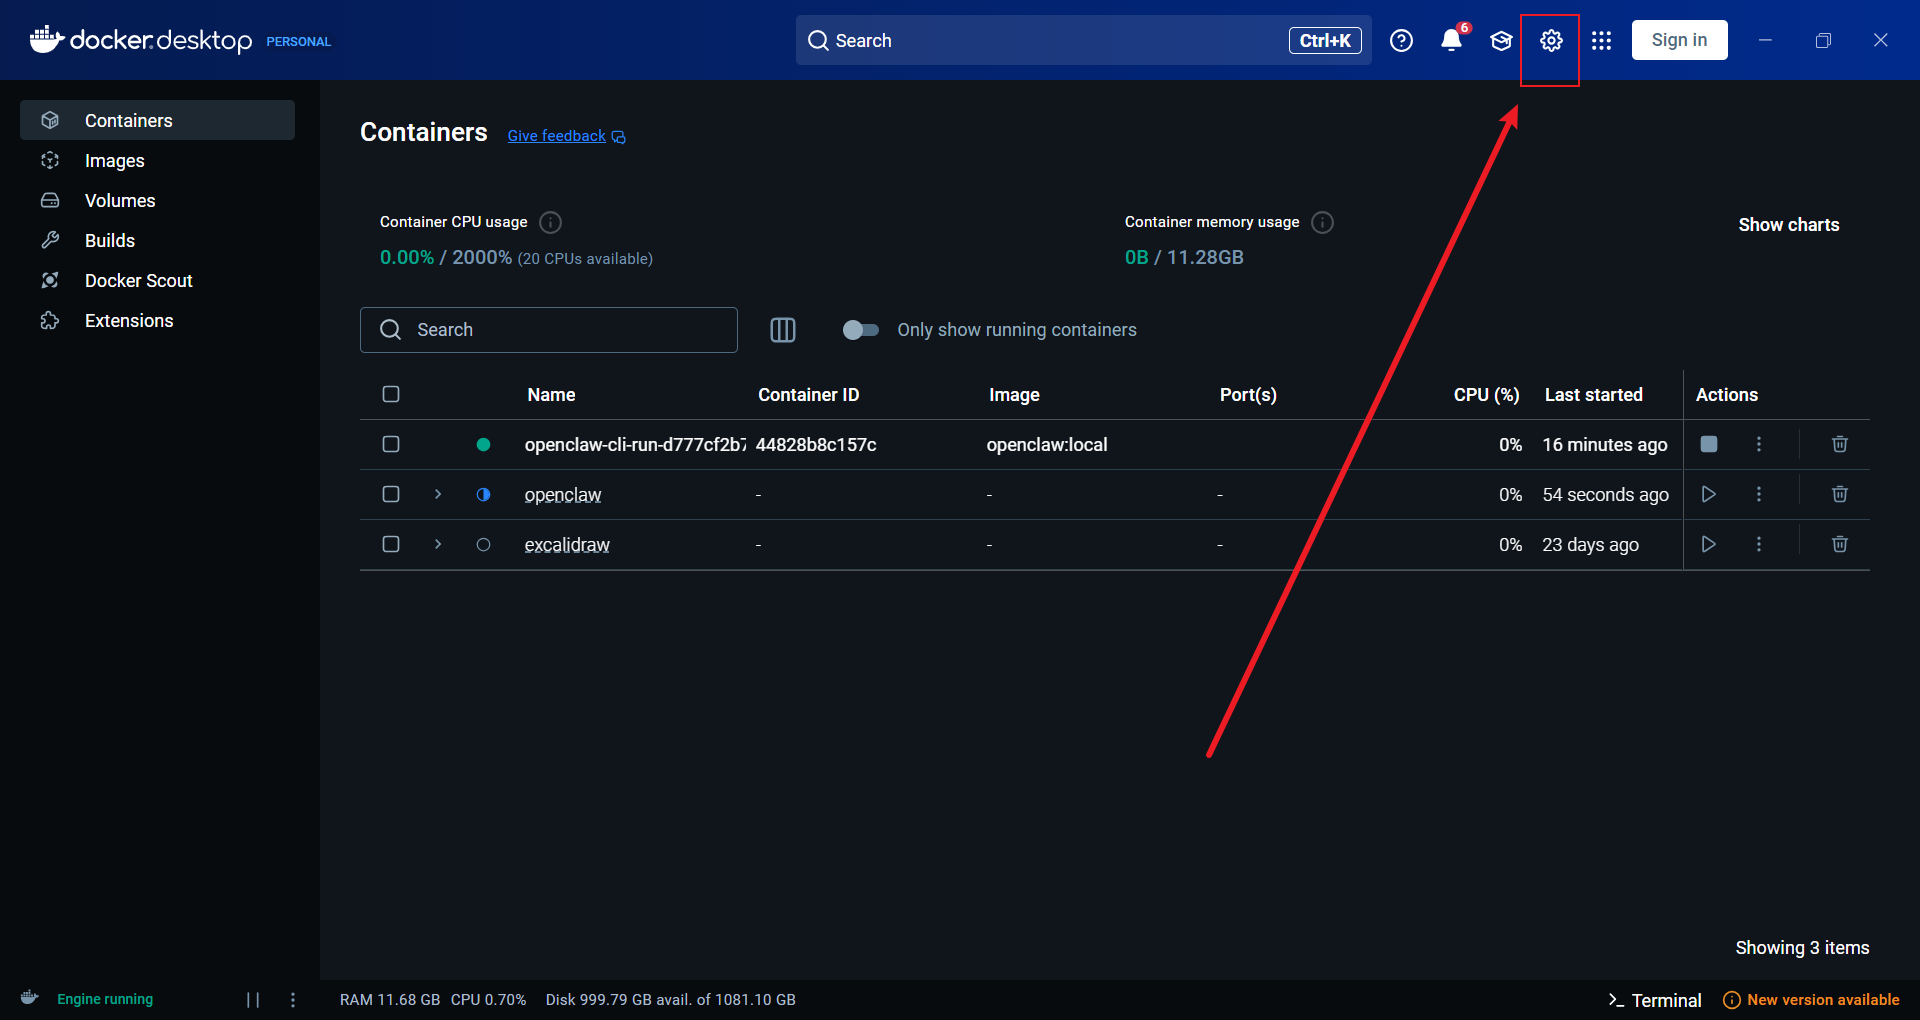The image size is (1920, 1020).
Task: Select the openclaw row checkbox
Action: pyautogui.click(x=391, y=494)
